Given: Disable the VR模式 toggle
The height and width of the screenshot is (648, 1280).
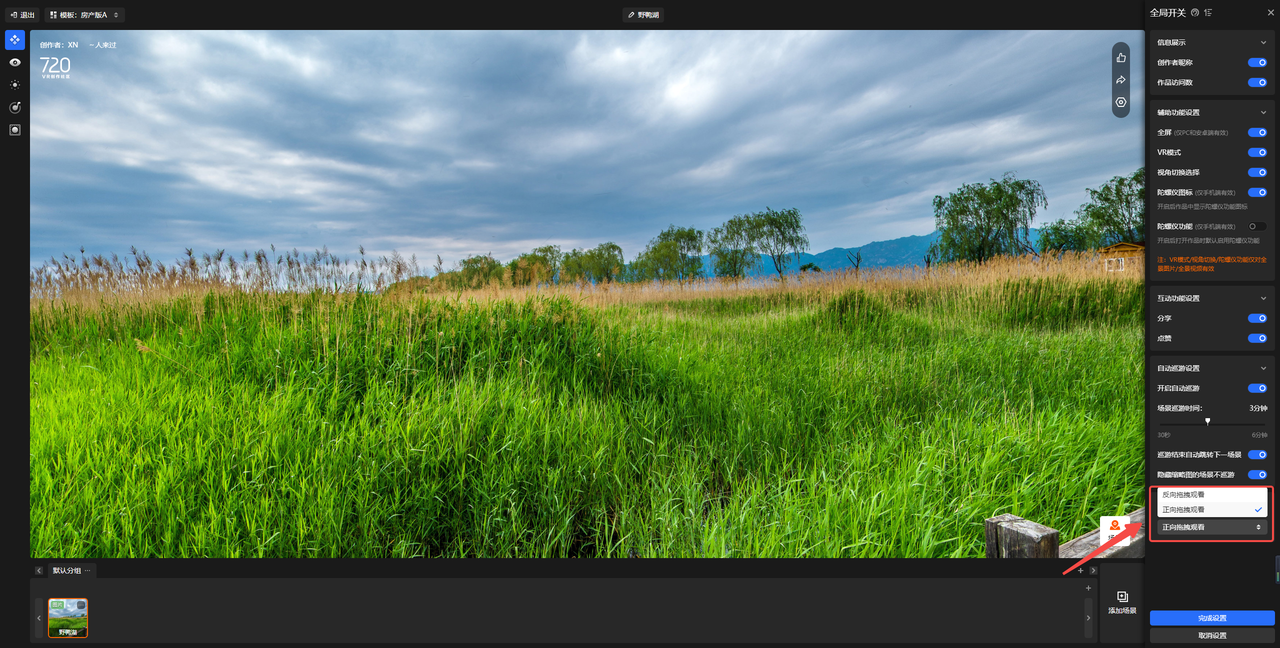Looking at the screenshot, I should pos(1257,152).
